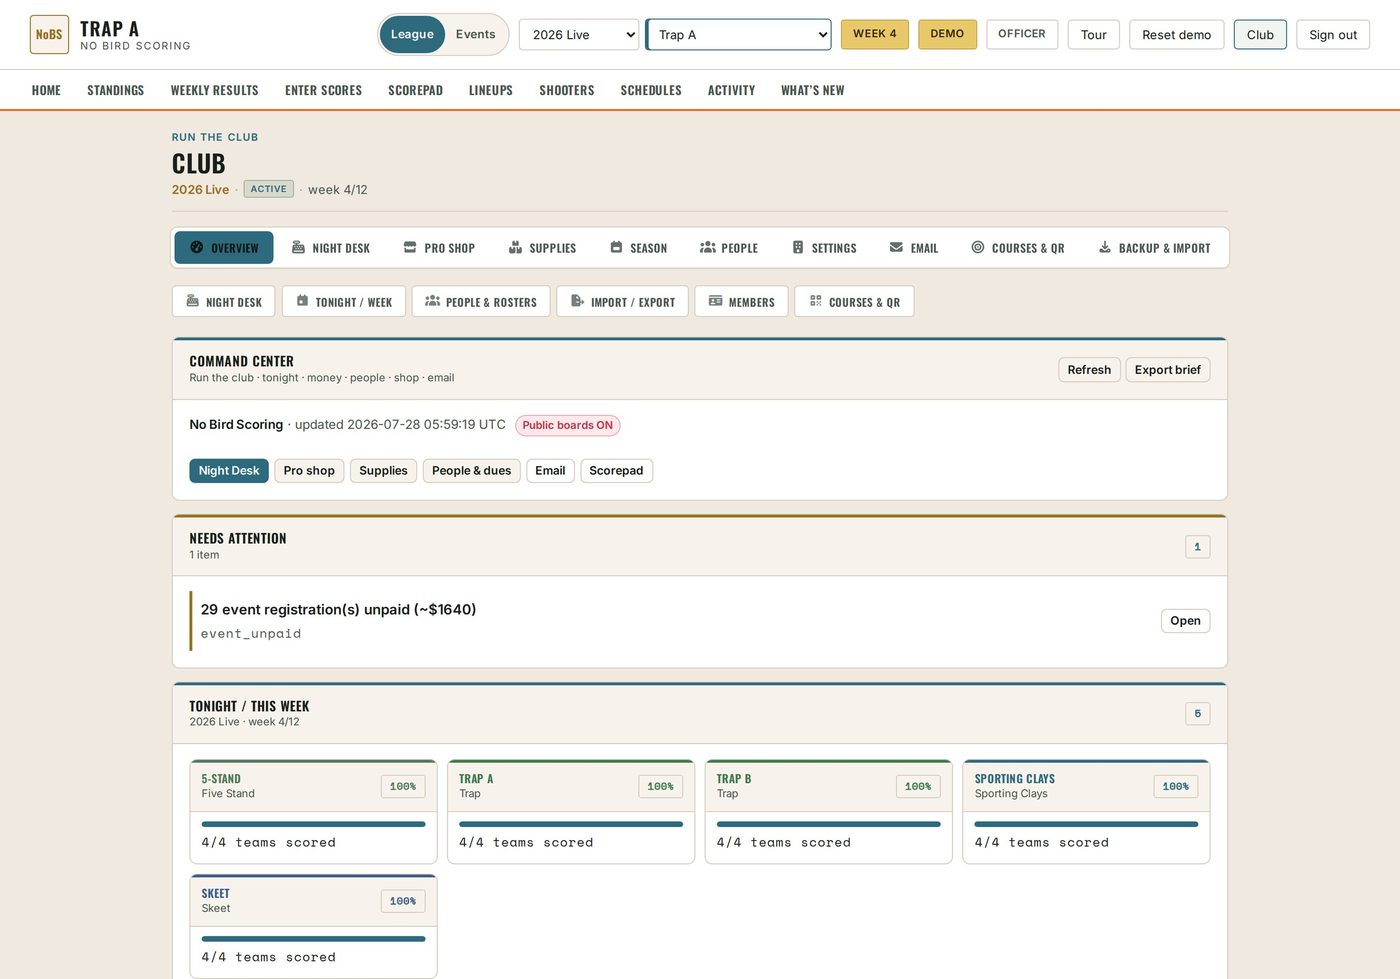Viewport: 1400px width, 979px height.
Task: Click the Email envelope icon
Action: click(896, 247)
